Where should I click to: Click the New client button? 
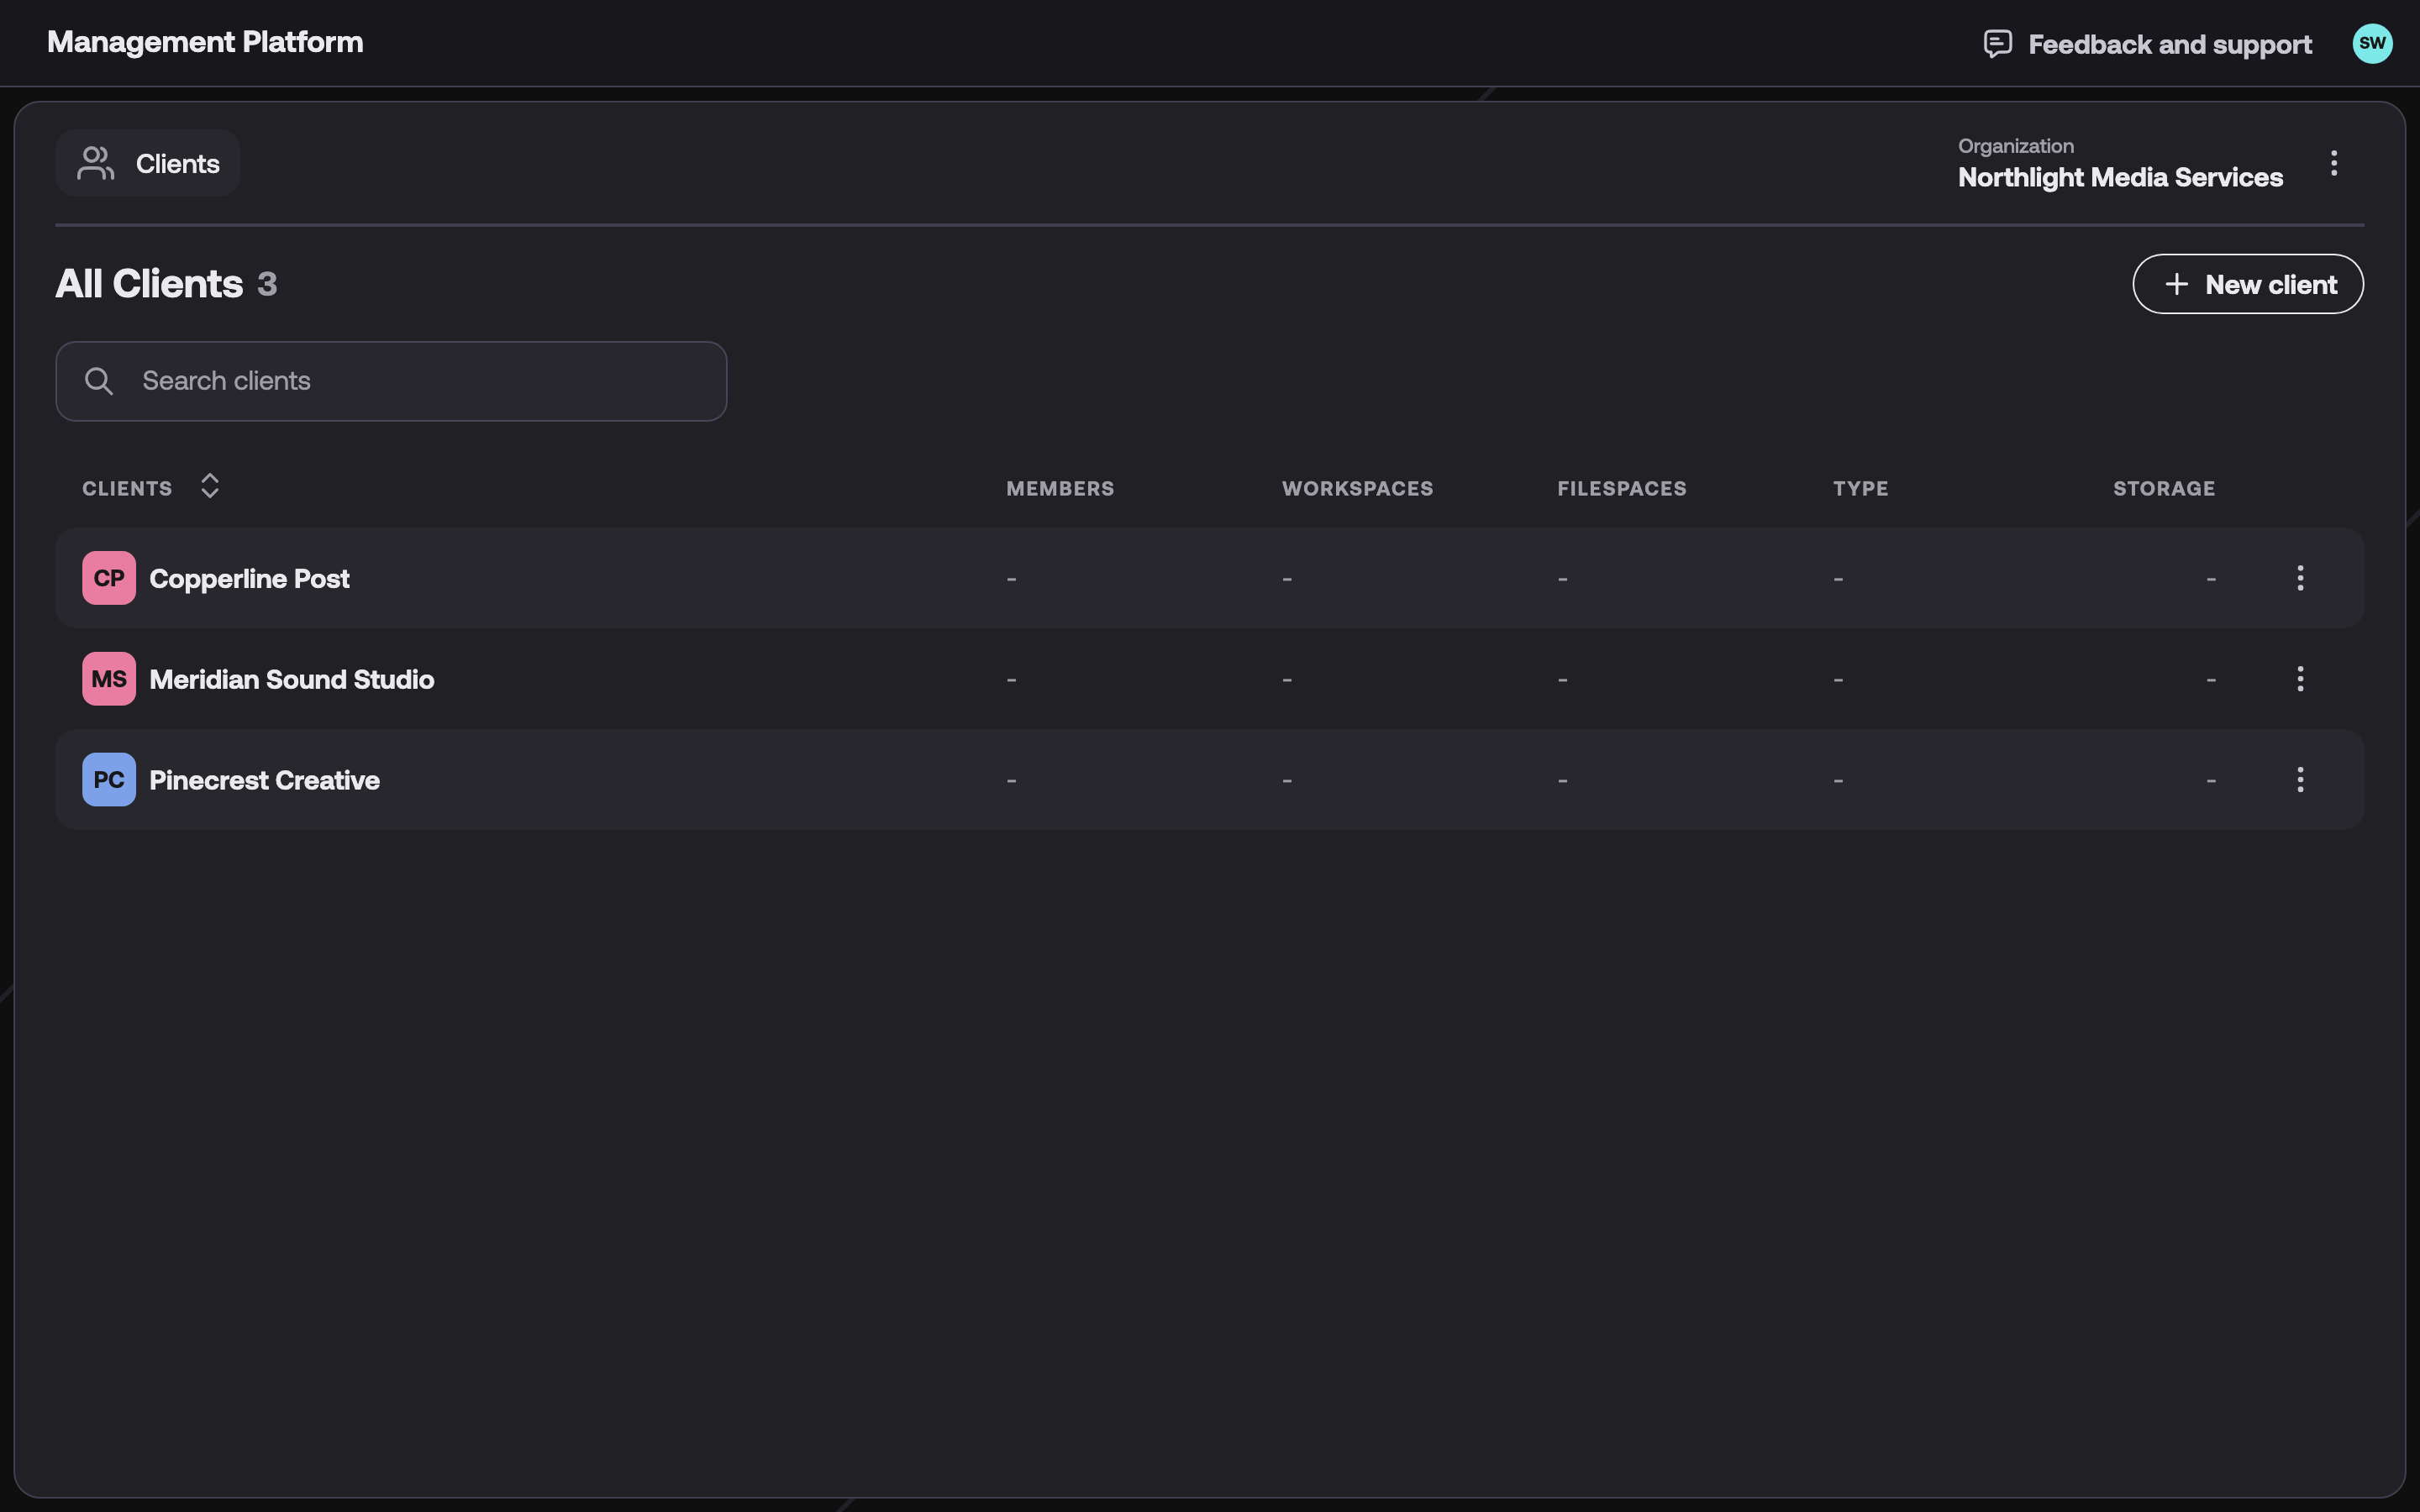click(x=2248, y=284)
